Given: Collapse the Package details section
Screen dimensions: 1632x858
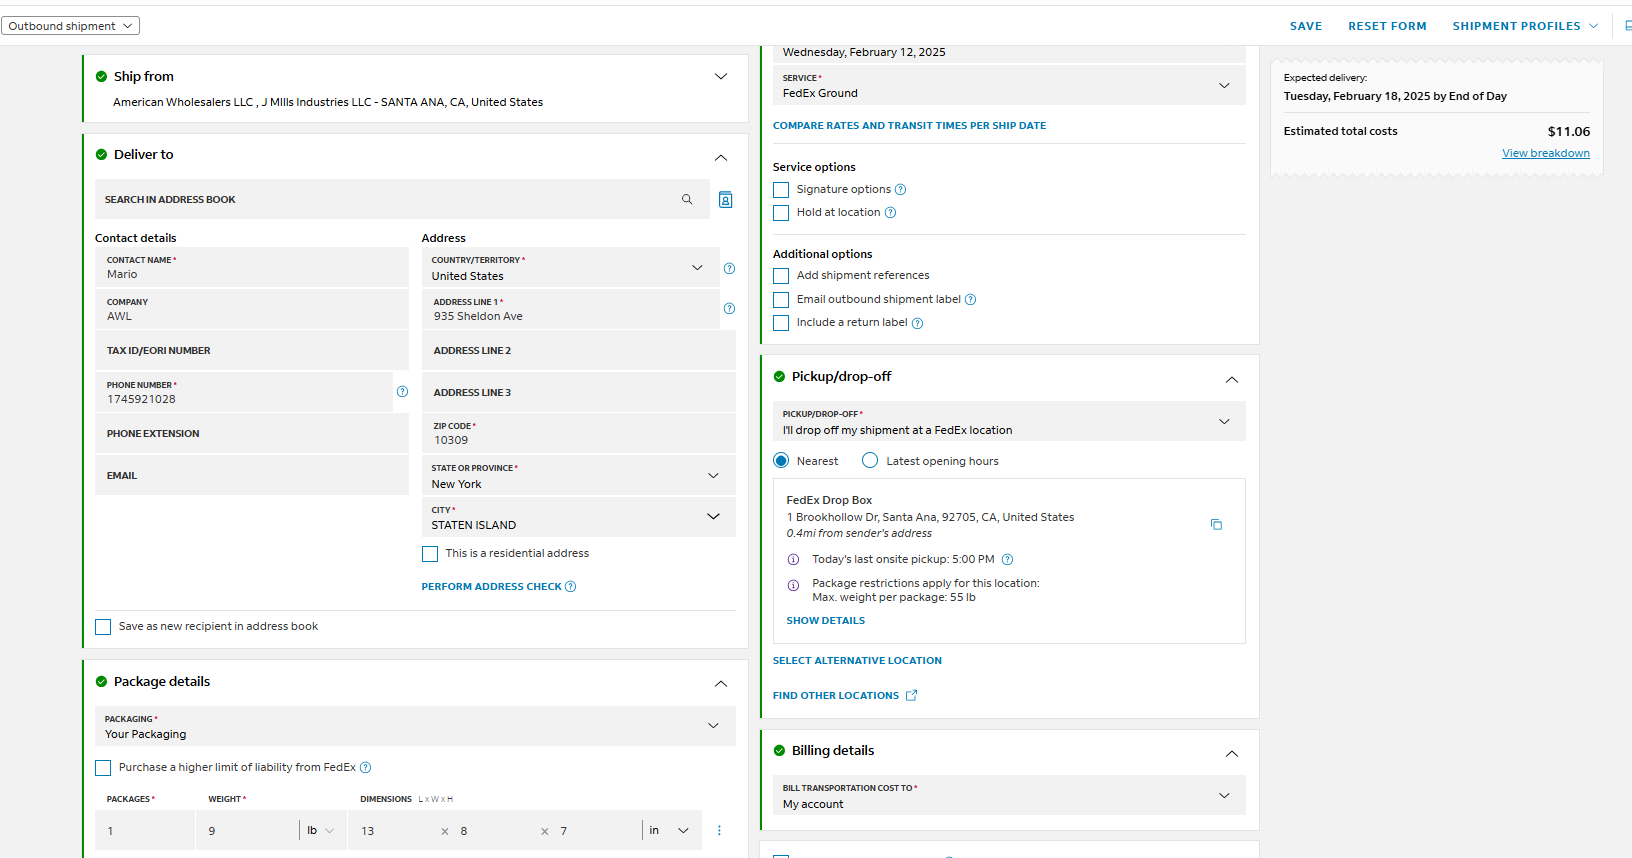Looking at the screenshot, I should click(721, 684).
